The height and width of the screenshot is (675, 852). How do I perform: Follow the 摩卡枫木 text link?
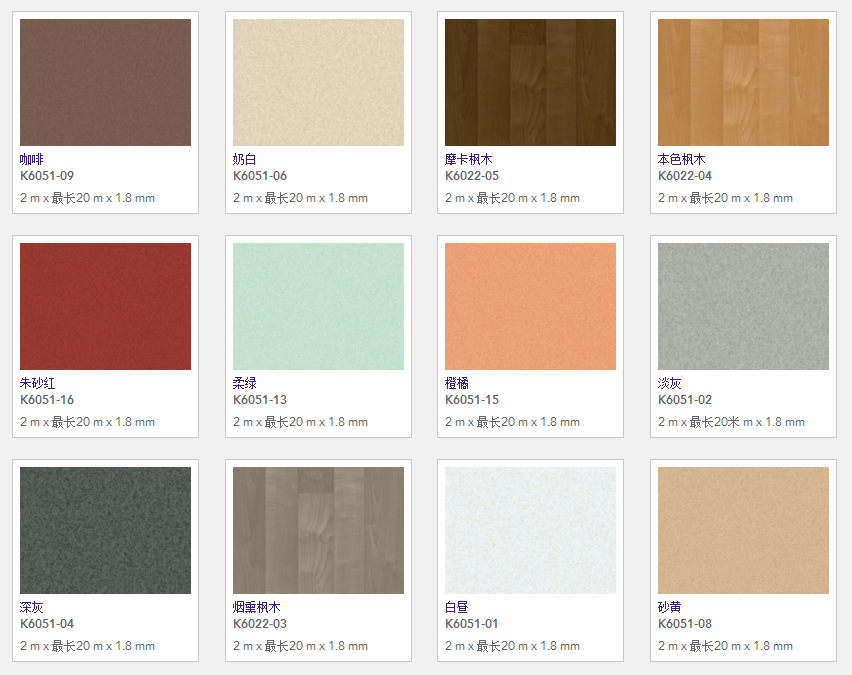point(469,159)
